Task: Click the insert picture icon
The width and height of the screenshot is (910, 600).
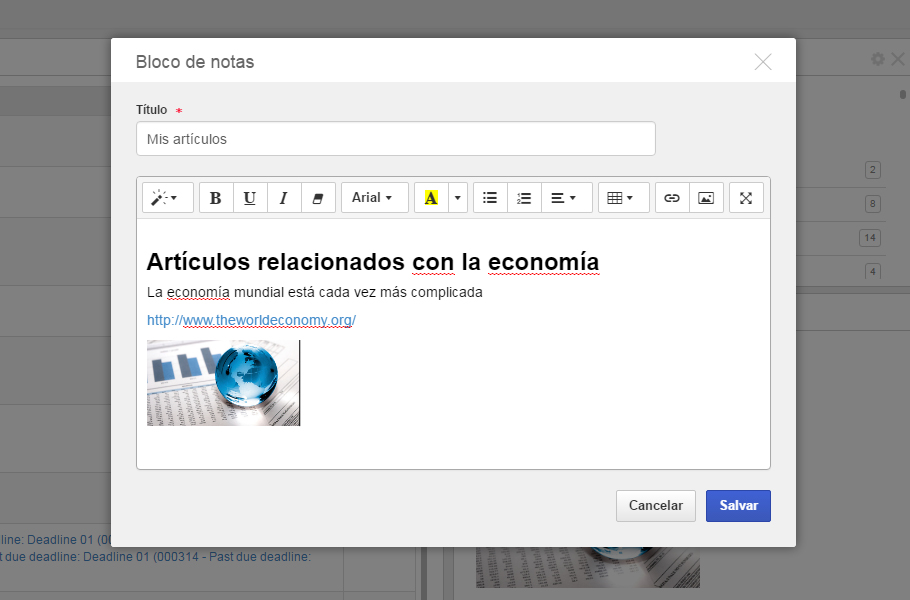Action: (706, 198)
